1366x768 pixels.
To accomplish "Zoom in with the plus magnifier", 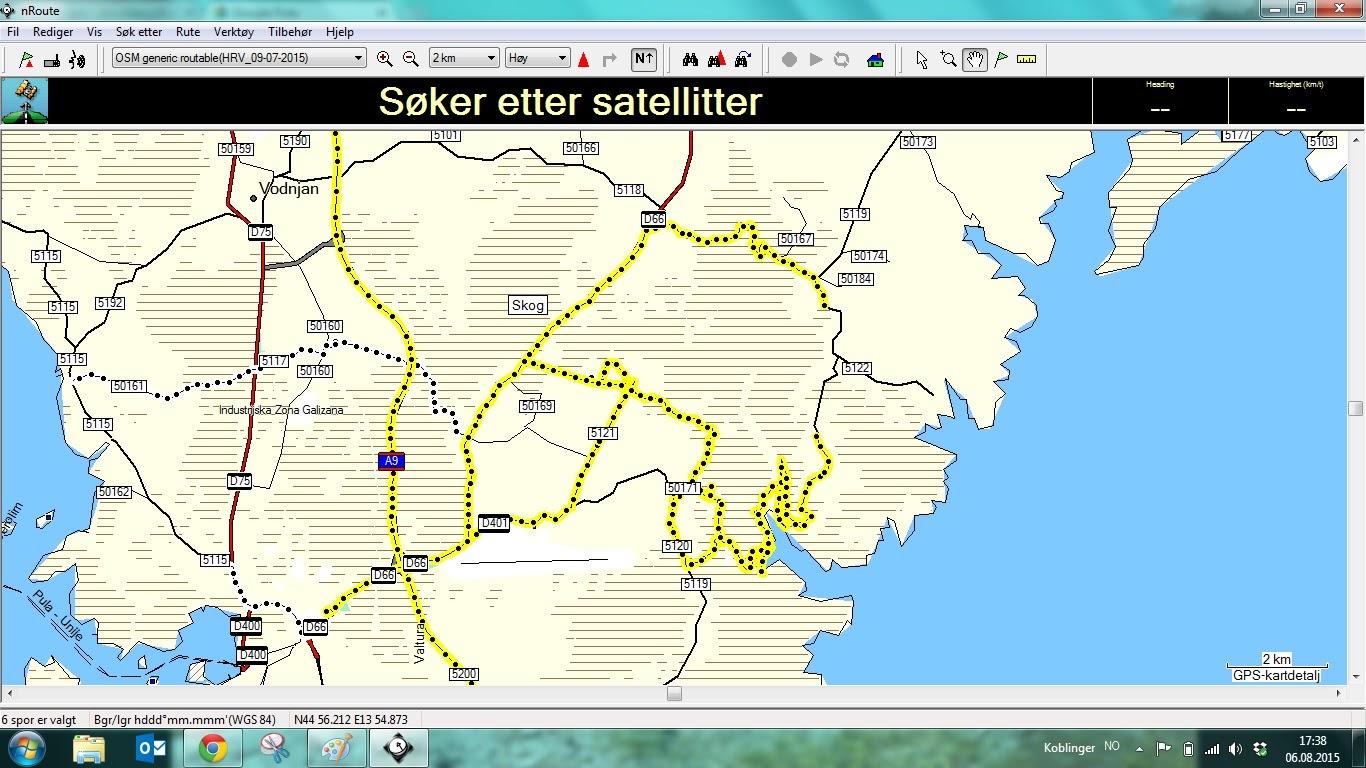I will (x=384, y=59).
